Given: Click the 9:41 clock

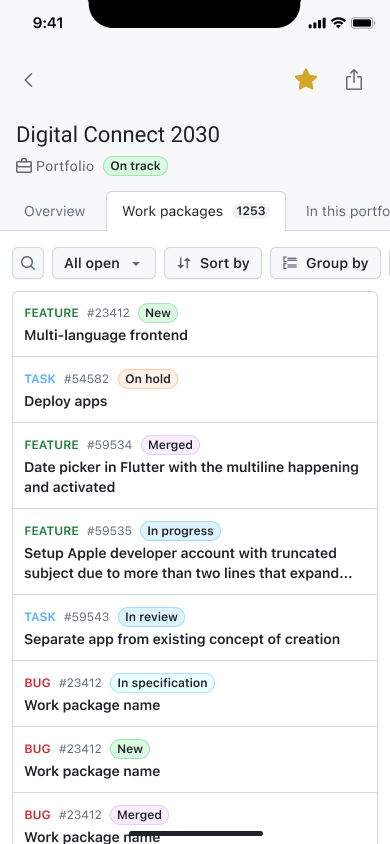Looking at the screenshot, I should point(48,23).
